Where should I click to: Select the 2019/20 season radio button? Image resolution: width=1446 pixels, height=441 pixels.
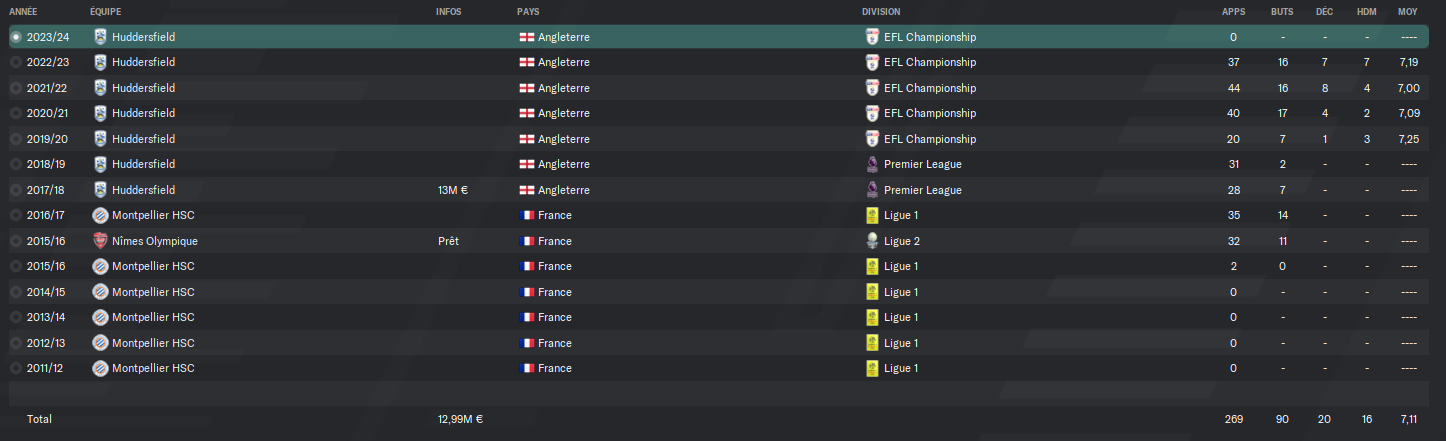[x=15, y=139]
